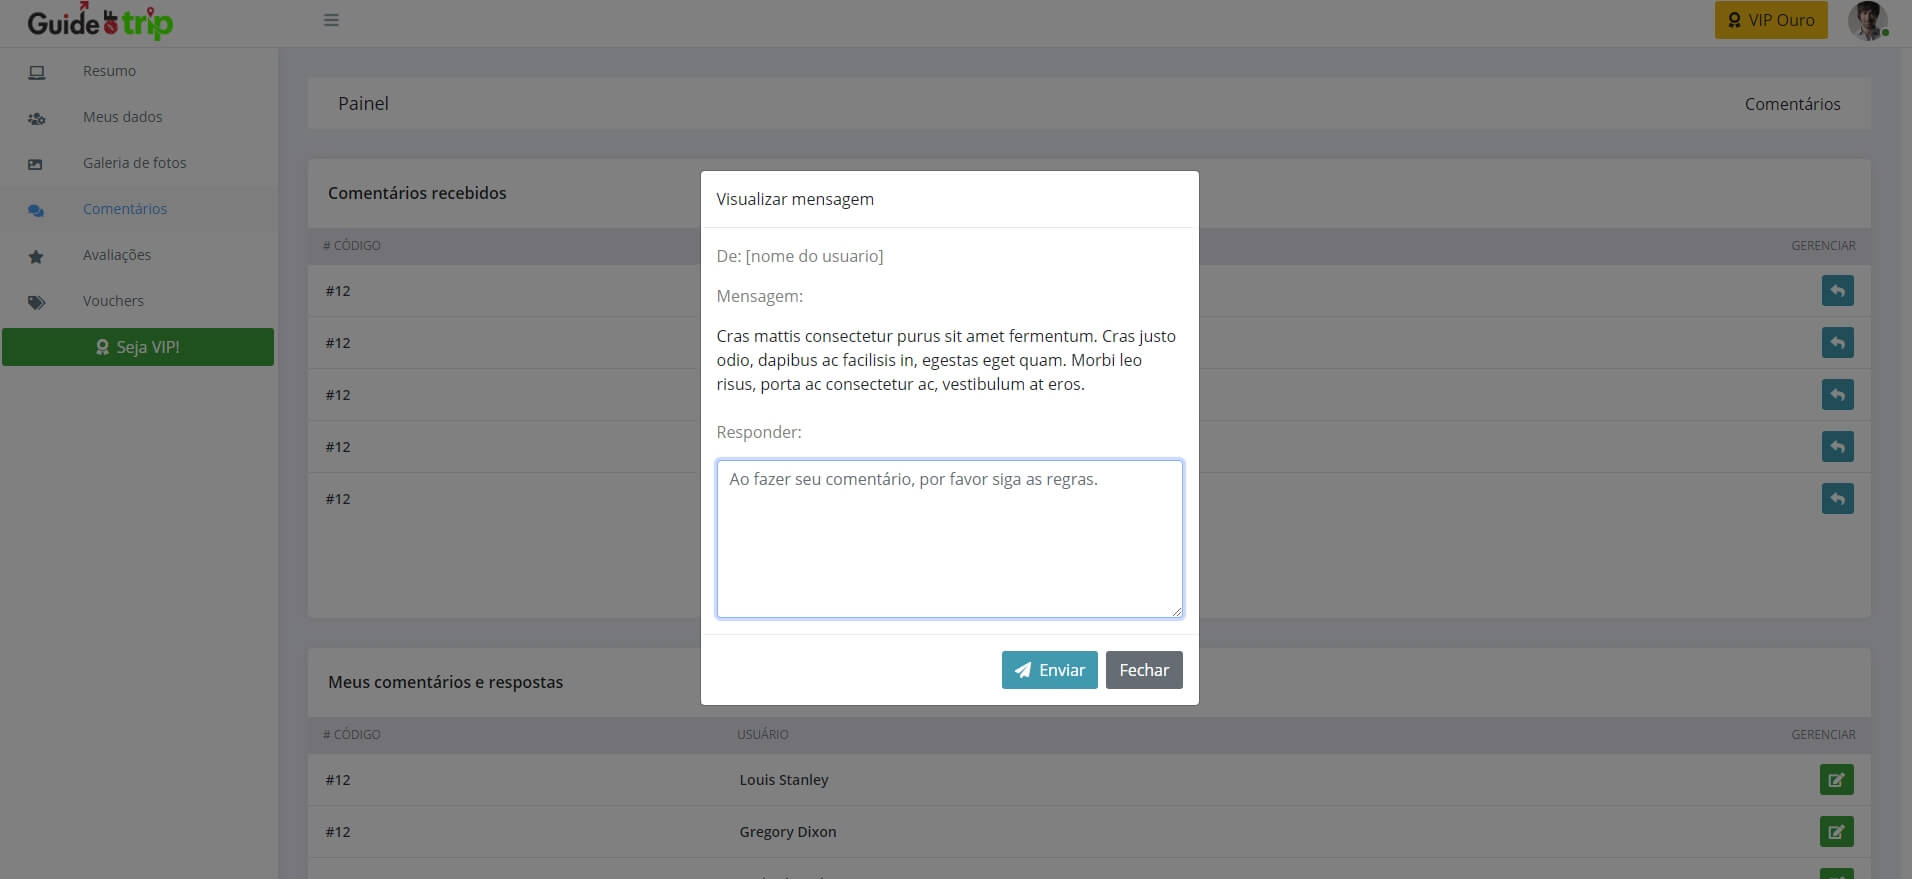Open the user avatar profile menu

pyautogui.click(x=1867, y=20)
